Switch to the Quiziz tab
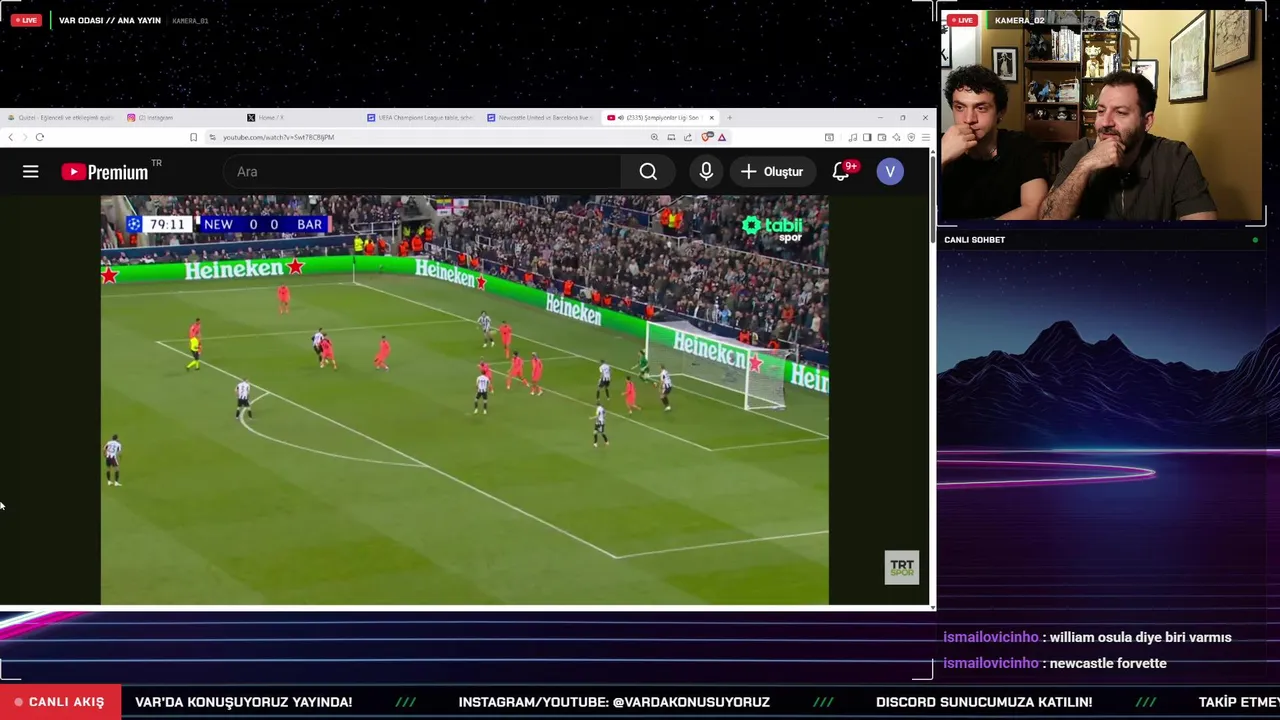This screenshot has width=1280, height=720. point(60,118)
